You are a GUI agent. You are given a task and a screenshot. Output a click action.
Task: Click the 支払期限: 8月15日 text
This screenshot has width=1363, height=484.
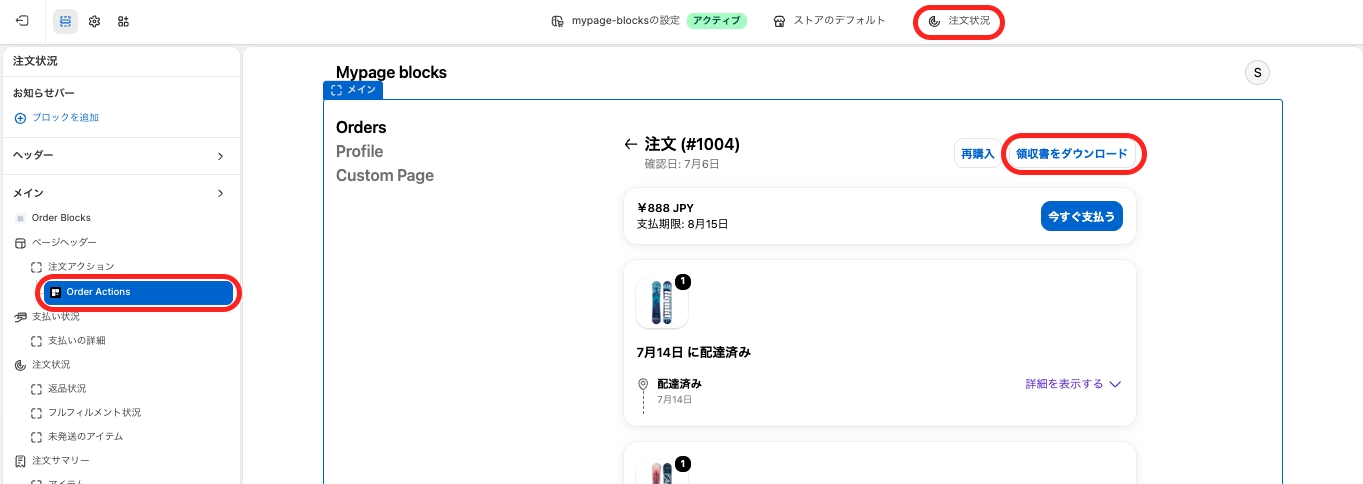coord(683,224)
